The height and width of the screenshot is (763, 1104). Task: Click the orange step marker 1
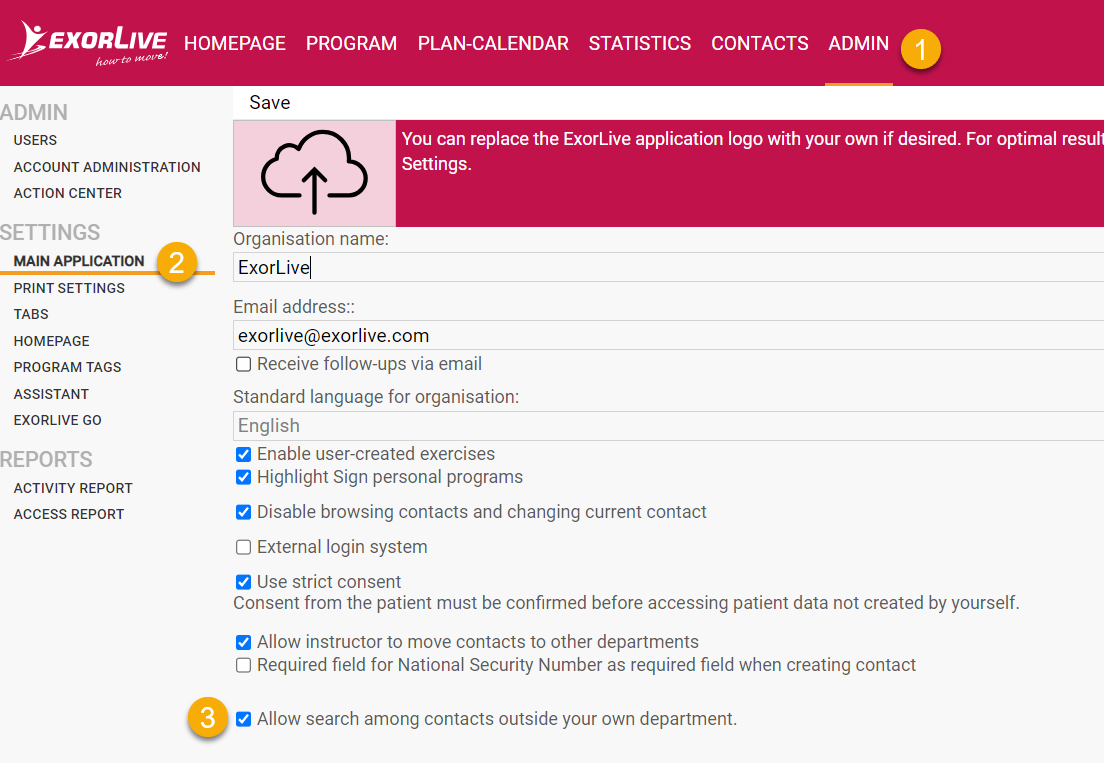[x=921, y=48]
